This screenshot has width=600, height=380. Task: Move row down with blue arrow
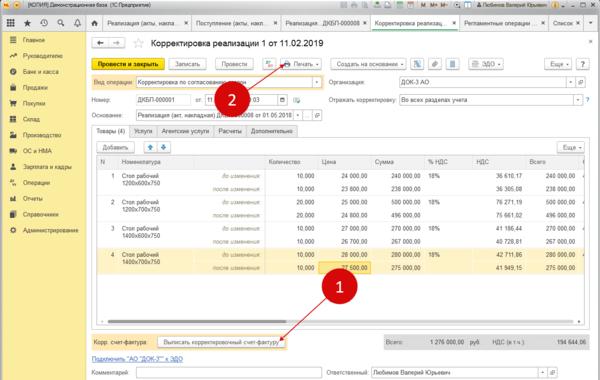(163, 147)
